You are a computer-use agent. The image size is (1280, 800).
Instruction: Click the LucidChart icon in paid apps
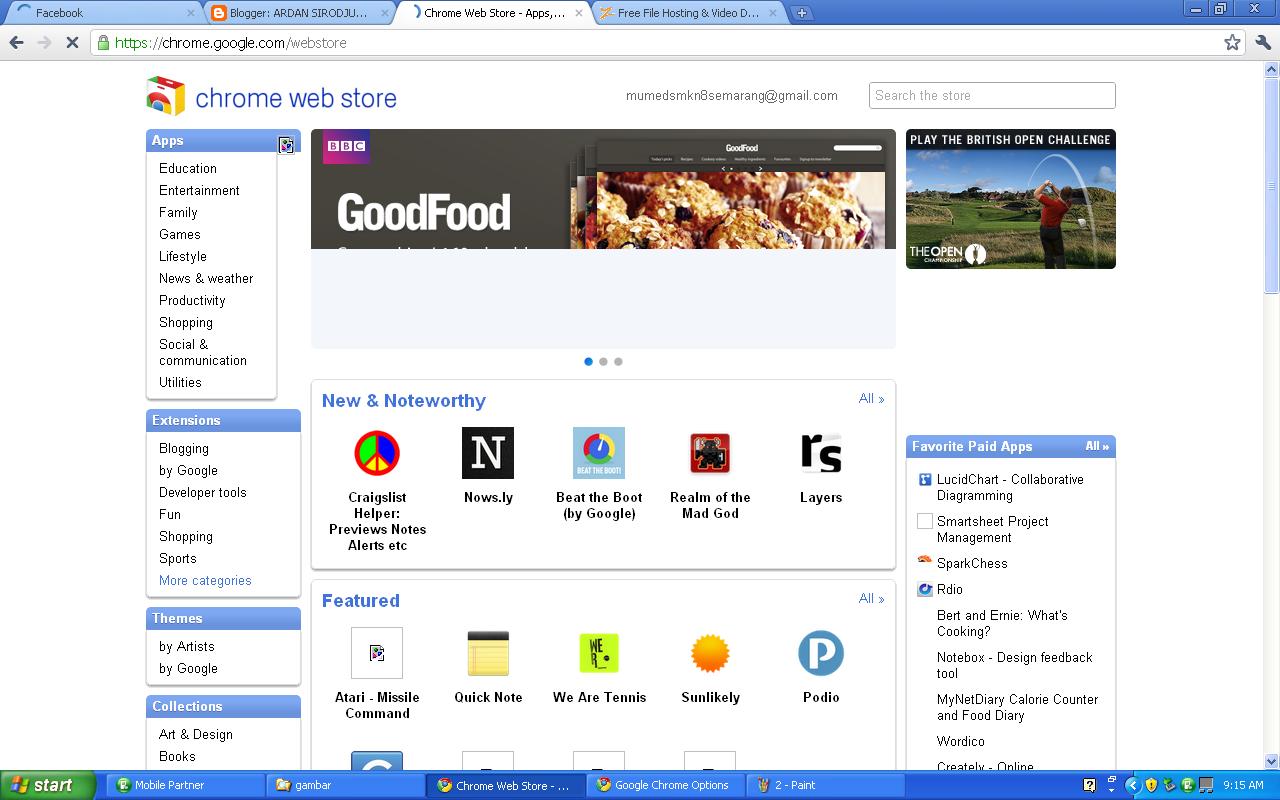(x=925, y=480)
